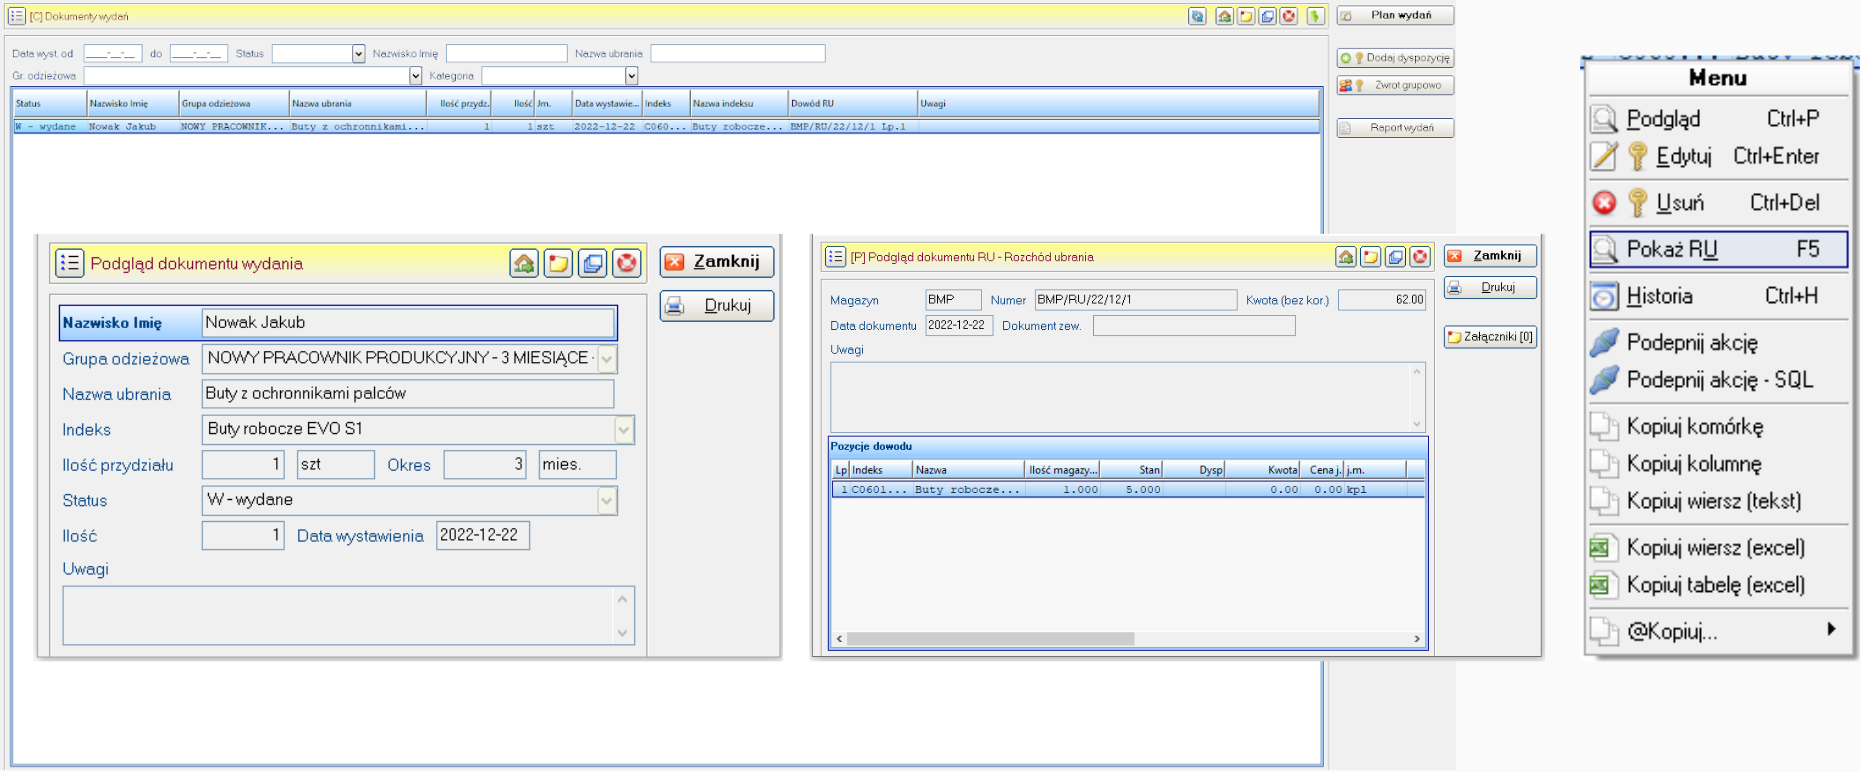This screenshot has height=772, width=1861.
Task: Click the Dodaj dyspozycję button
Action: coord(1395,58)
